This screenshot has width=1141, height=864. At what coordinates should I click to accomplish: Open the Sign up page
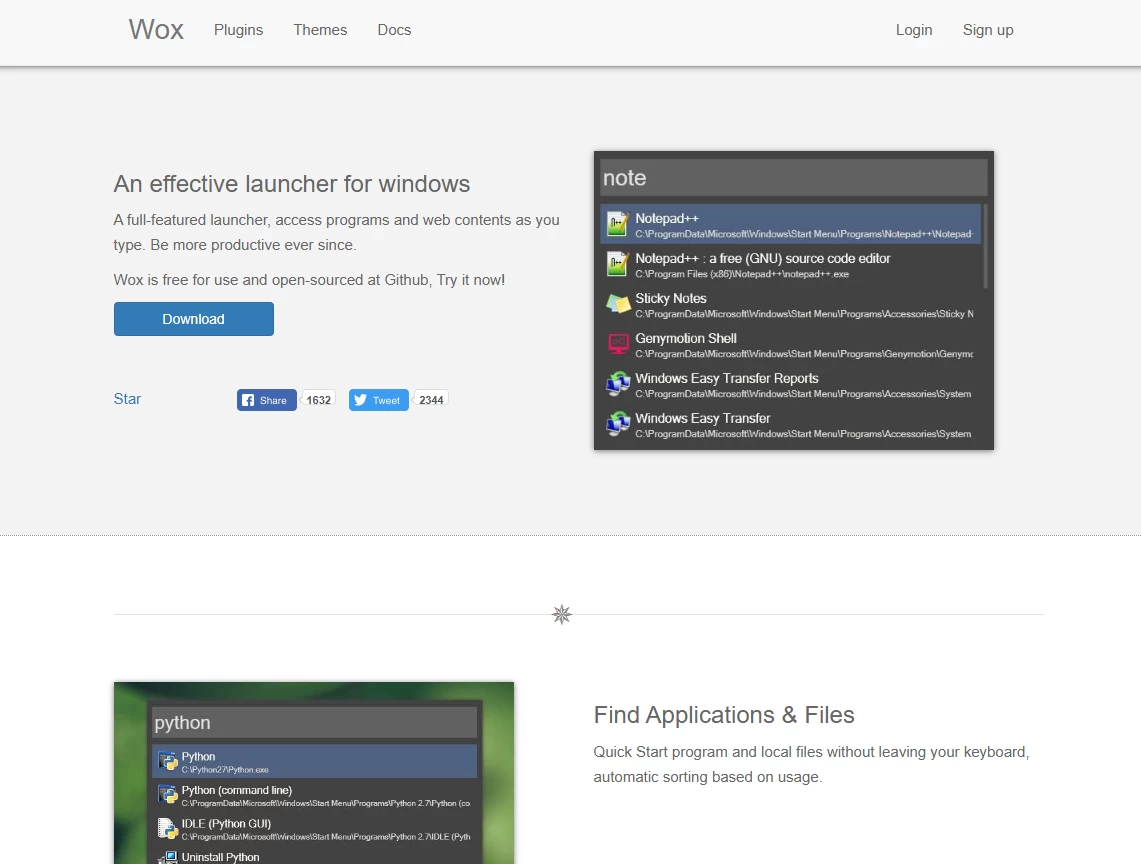pyautogui.click(x=987, y=30)
